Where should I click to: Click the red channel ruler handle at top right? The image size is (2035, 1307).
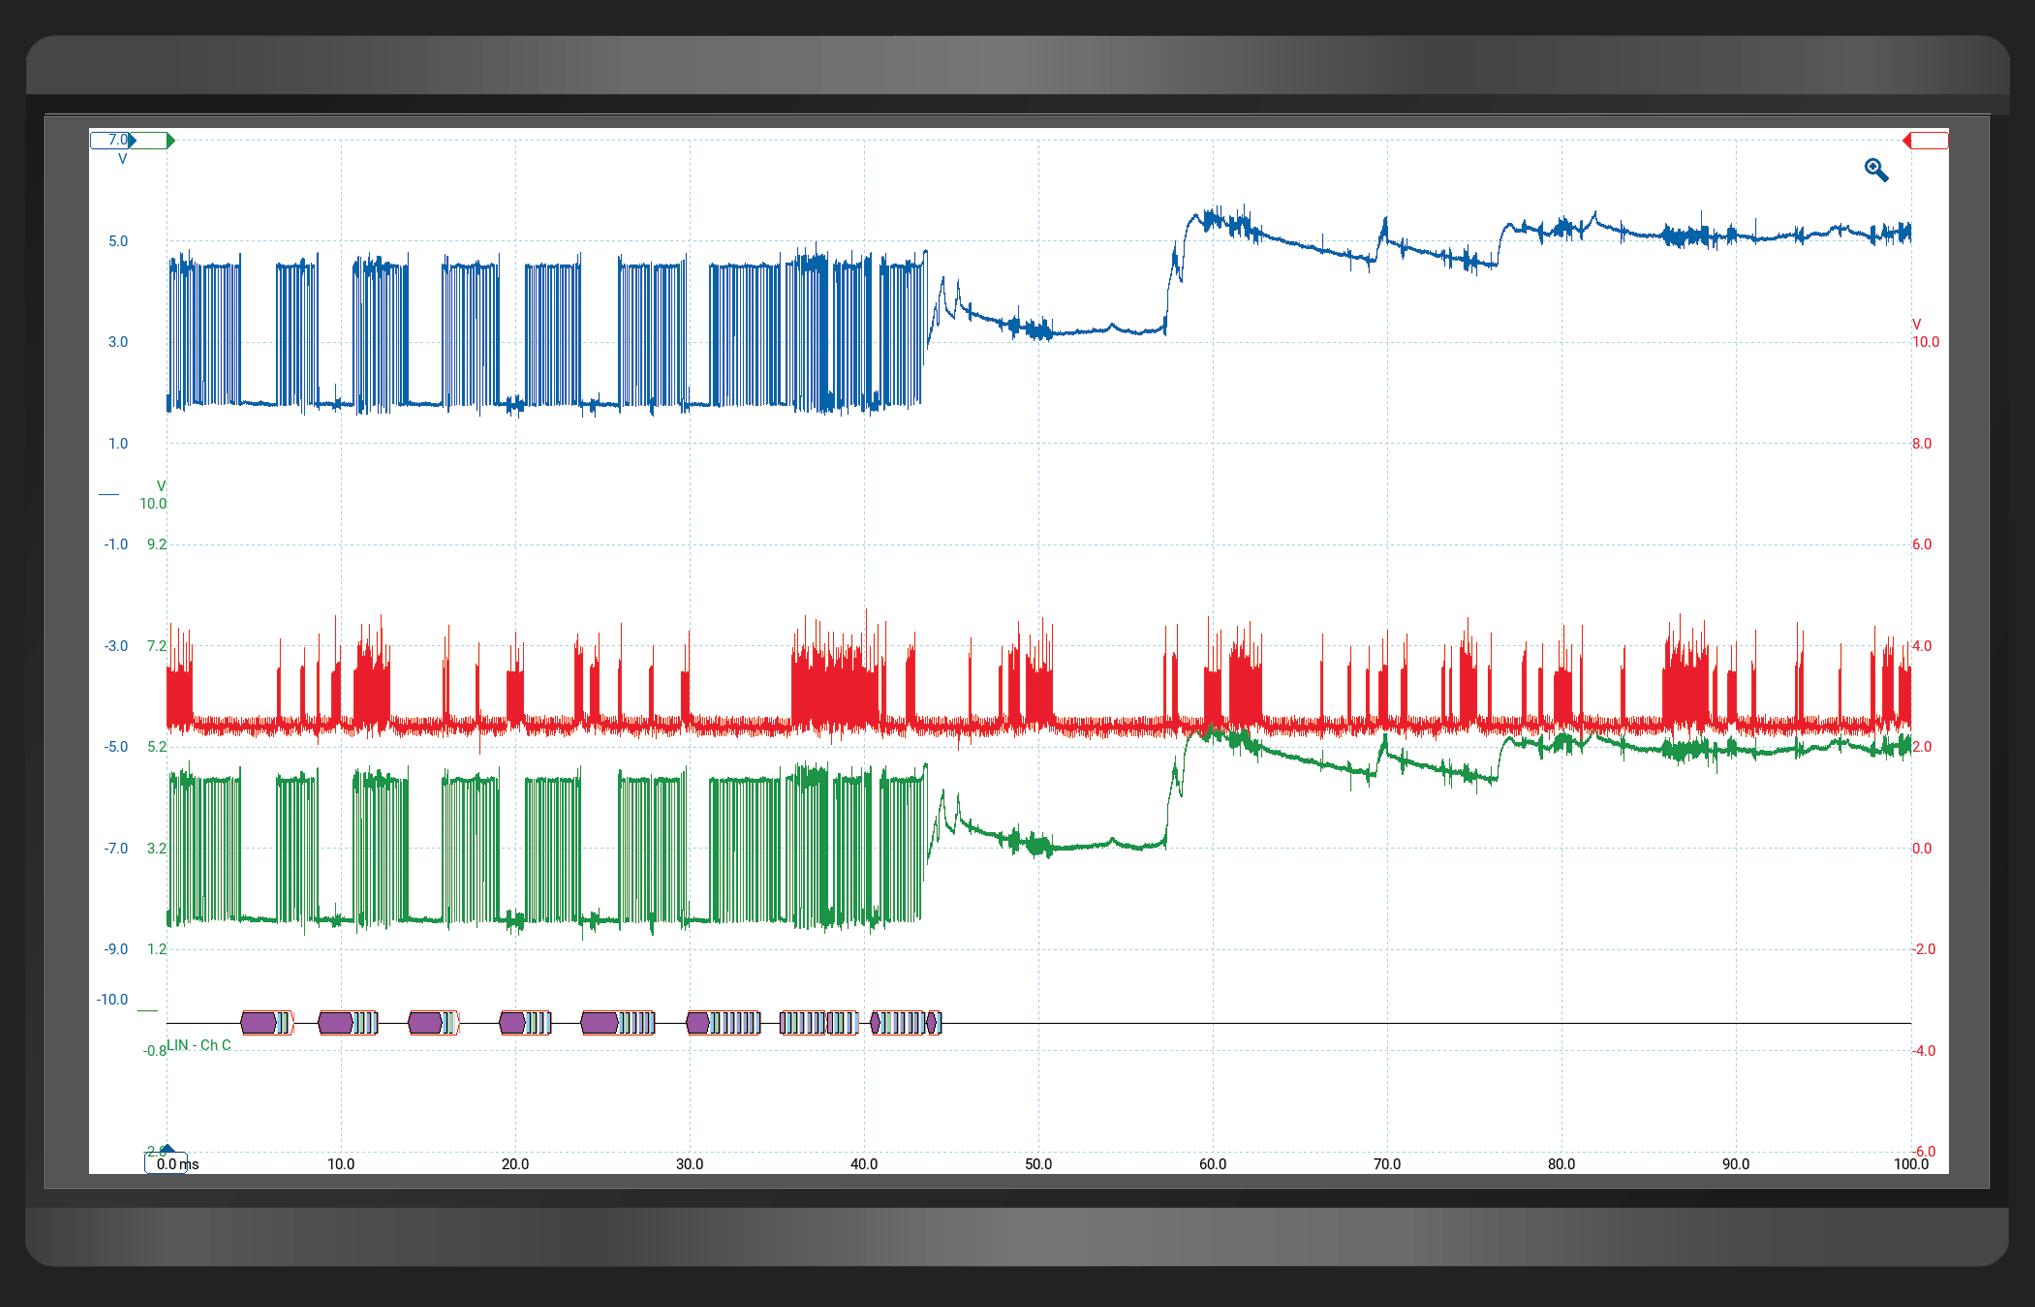pyautogui.click(x=1926, y=140)
